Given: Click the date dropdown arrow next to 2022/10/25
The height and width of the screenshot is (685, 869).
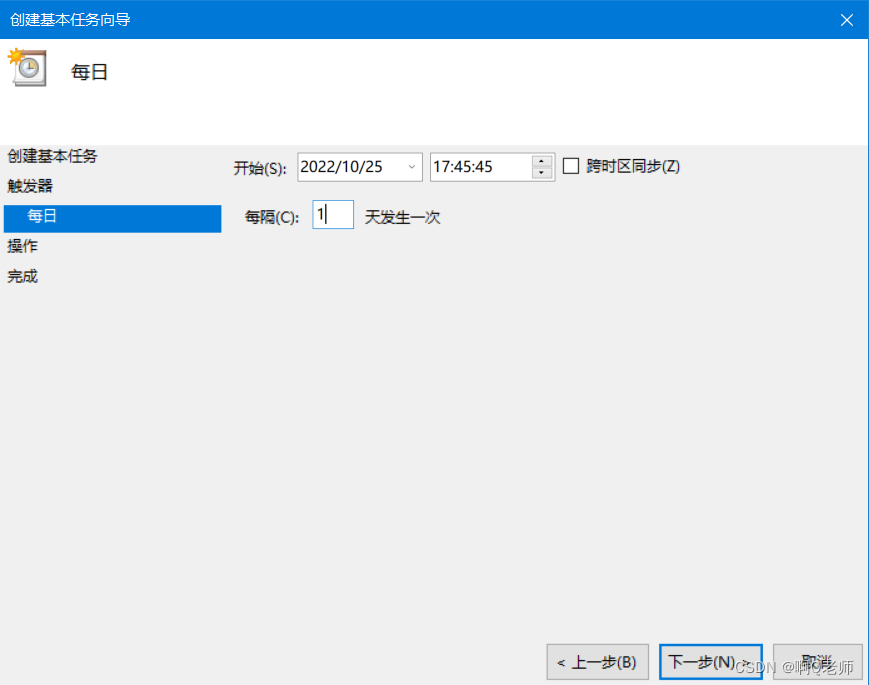Looking at the screenshot, I should pyautogui.click(x=412, y=167).
